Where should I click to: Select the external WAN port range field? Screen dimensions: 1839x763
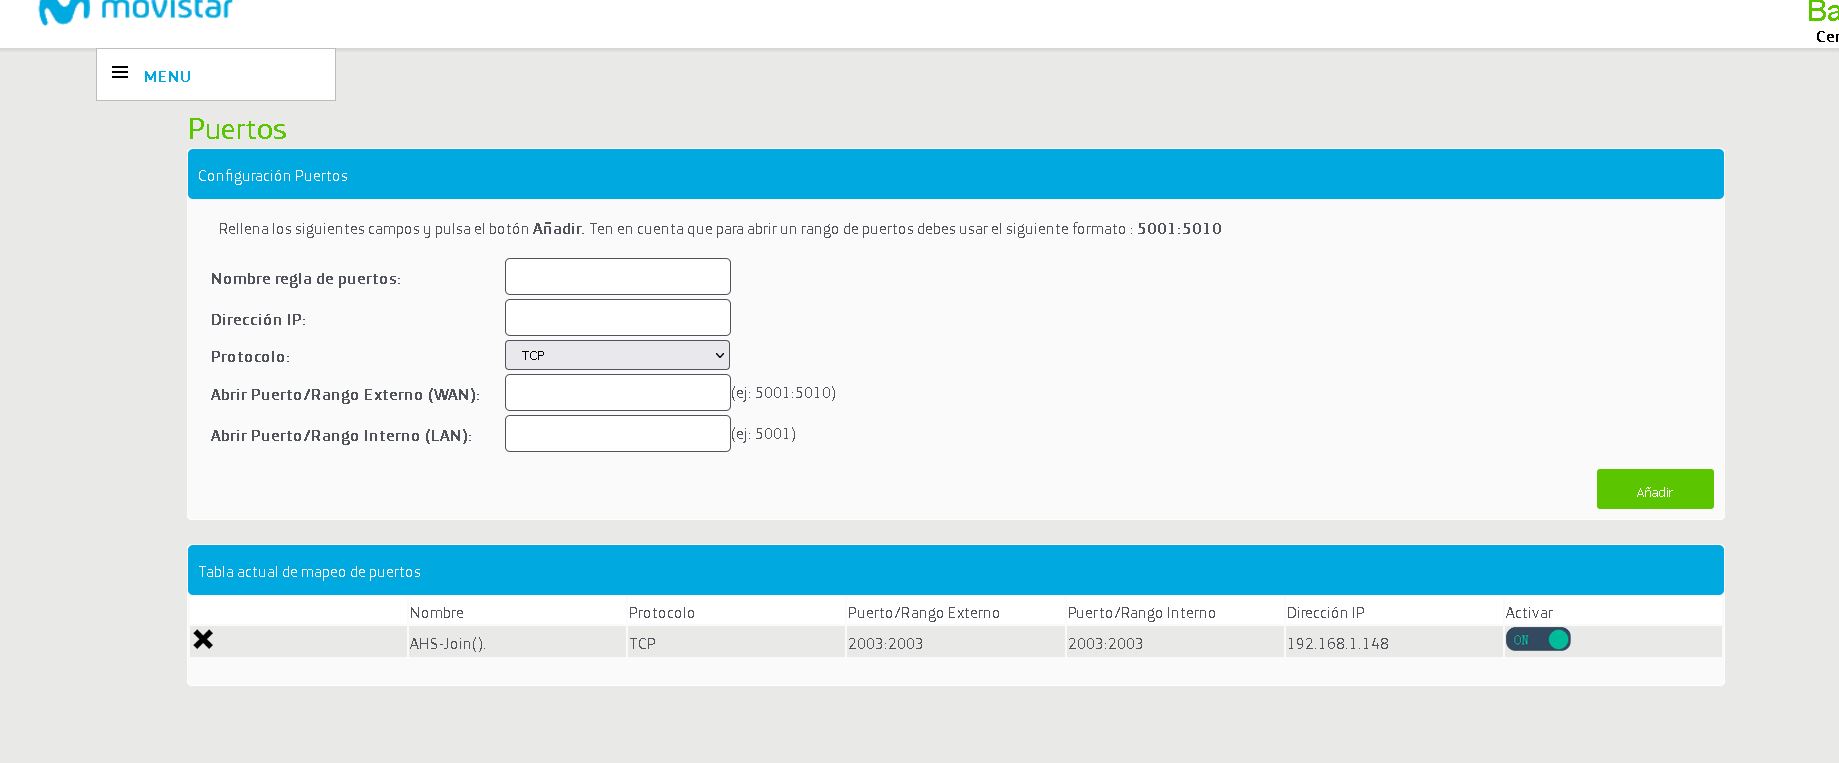[617, 393]
